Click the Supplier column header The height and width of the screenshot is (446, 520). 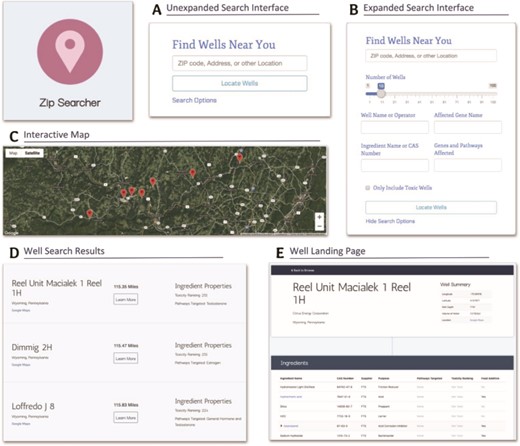367,378
